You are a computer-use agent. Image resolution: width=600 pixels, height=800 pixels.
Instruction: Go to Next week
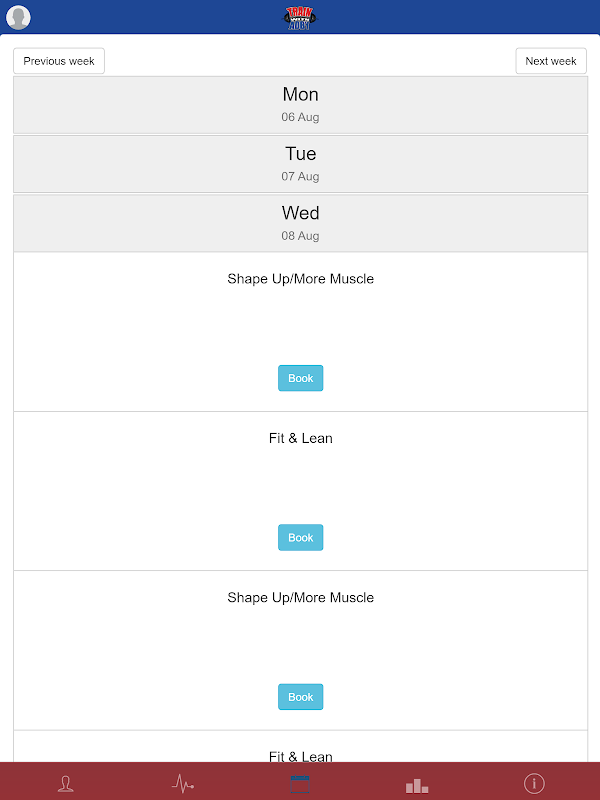[551, 61]
